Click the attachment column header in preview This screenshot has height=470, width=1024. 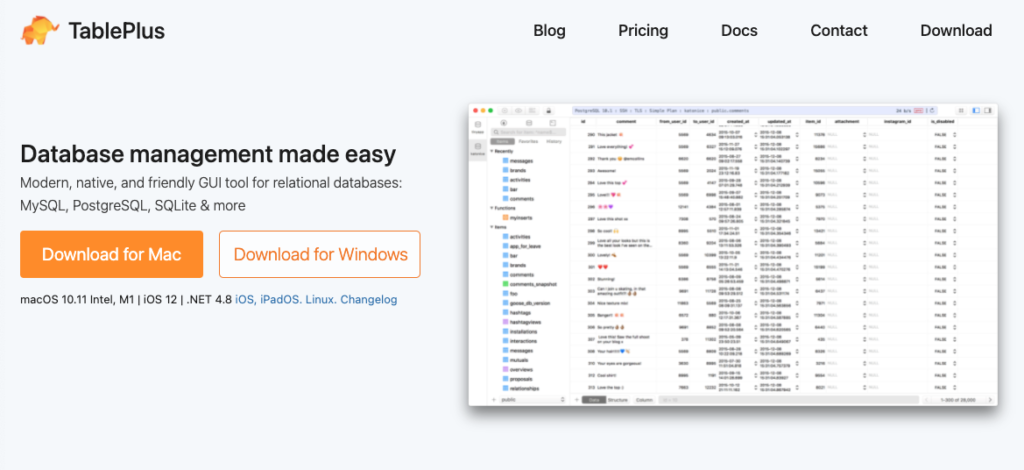point(847,121)
